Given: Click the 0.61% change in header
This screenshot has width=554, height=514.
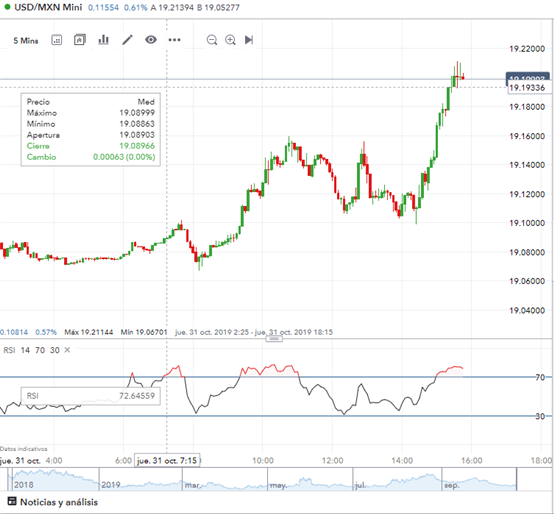Looking at the screenshot, I should (136, 7).
